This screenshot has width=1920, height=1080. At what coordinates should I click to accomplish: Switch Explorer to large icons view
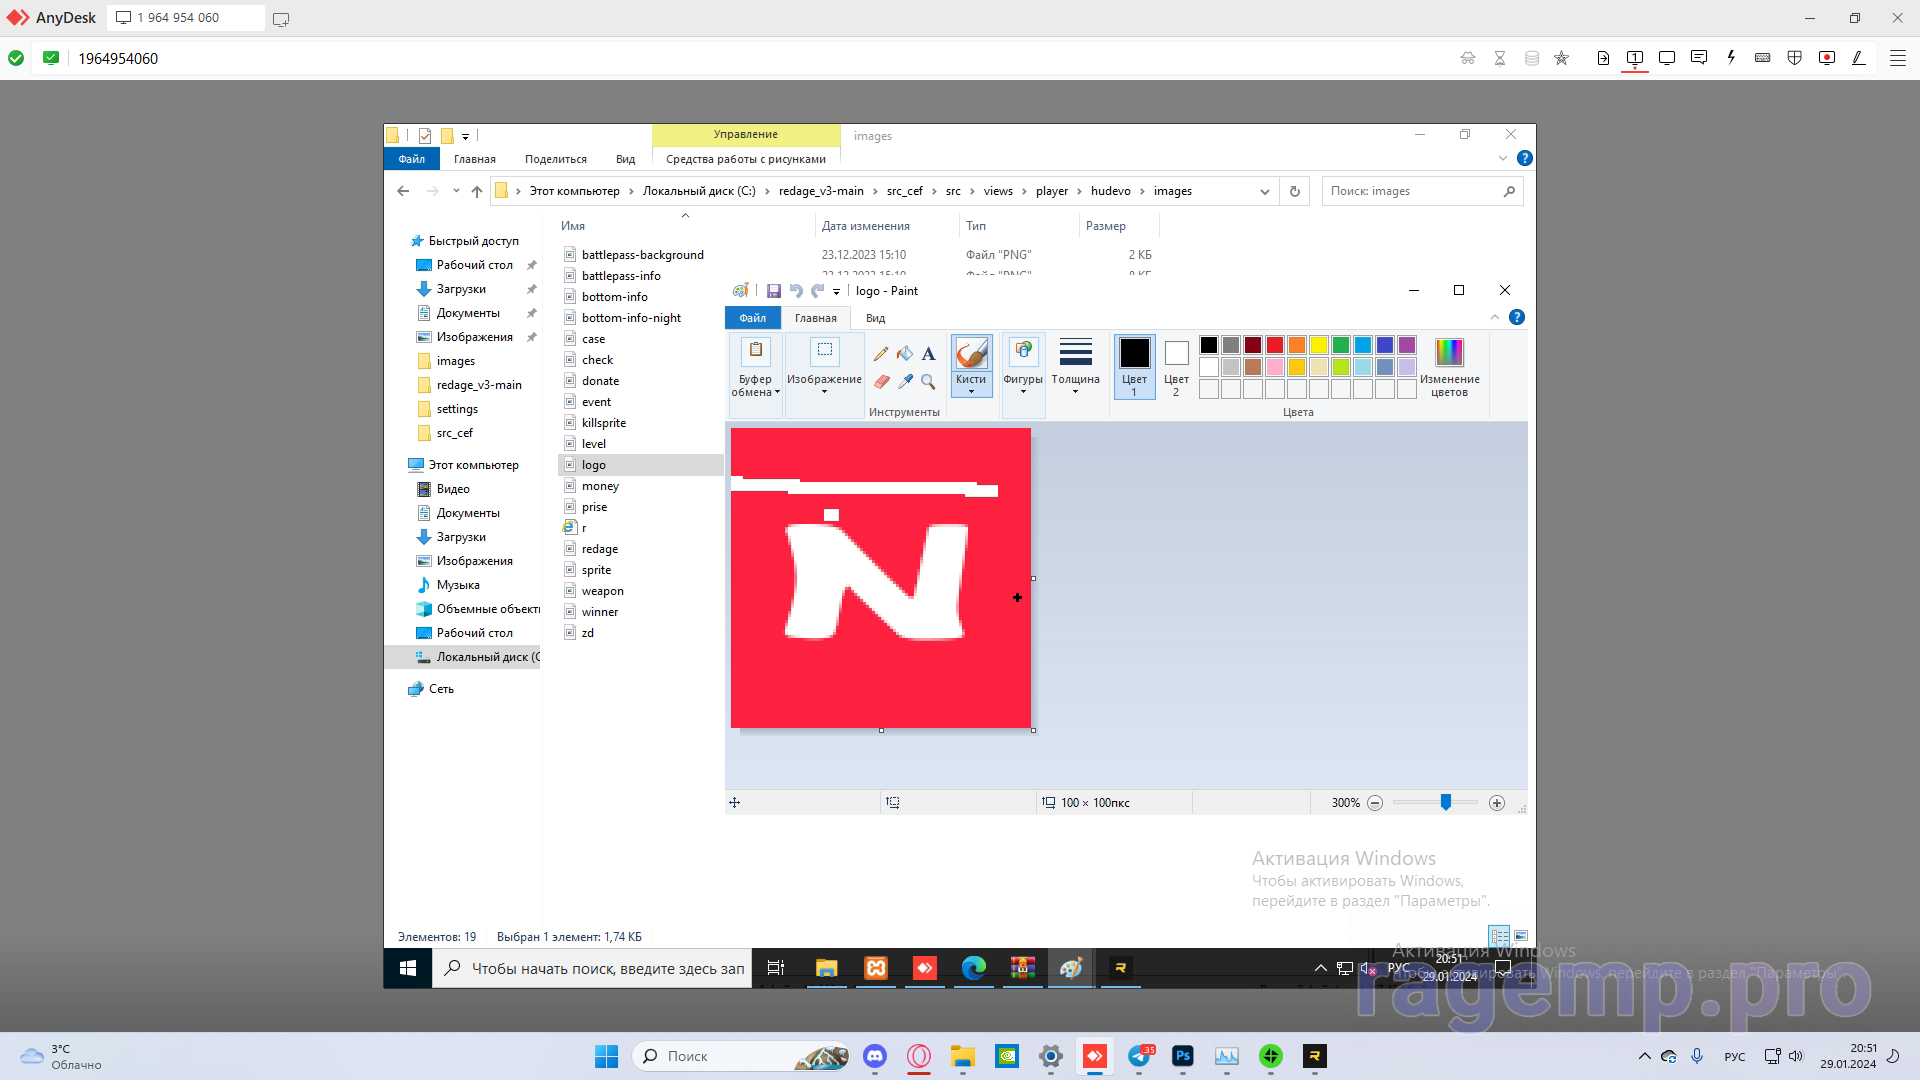click(1521, 936)
